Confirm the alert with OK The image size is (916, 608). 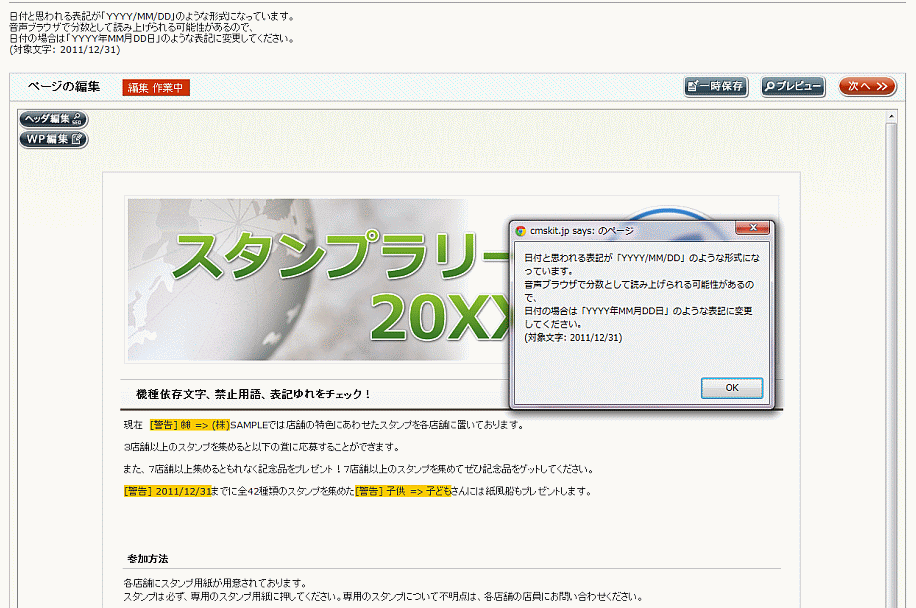point(731,388)
